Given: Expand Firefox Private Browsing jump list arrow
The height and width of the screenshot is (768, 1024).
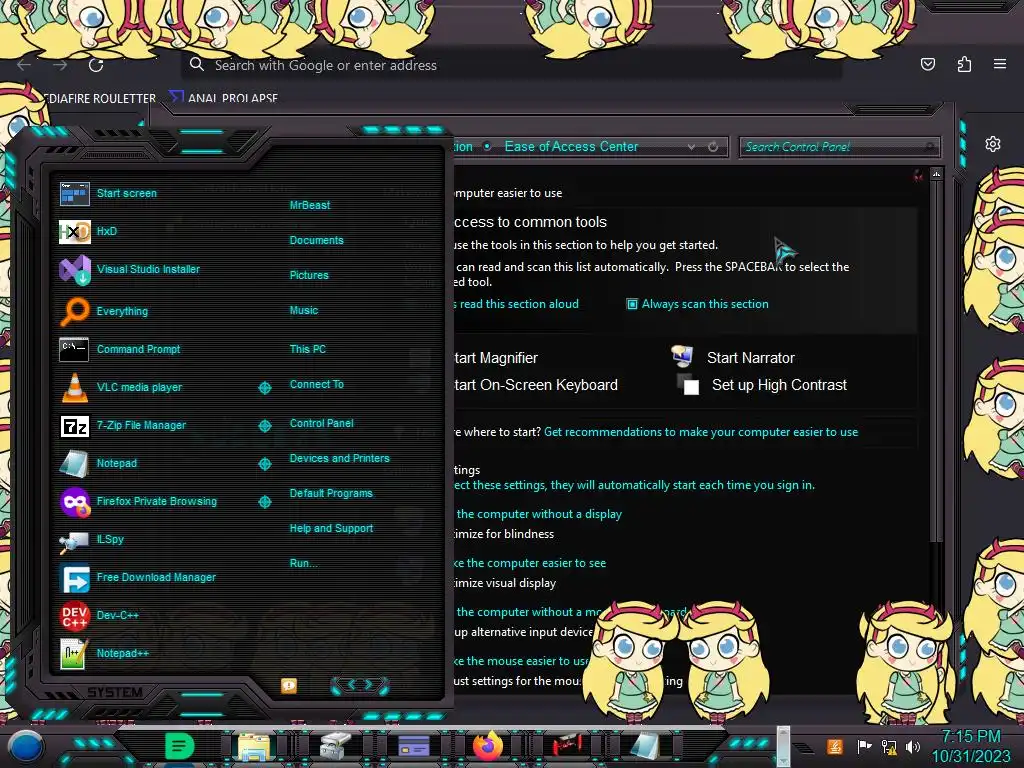Looking at the screenshot, I should [x=264, y=502].
